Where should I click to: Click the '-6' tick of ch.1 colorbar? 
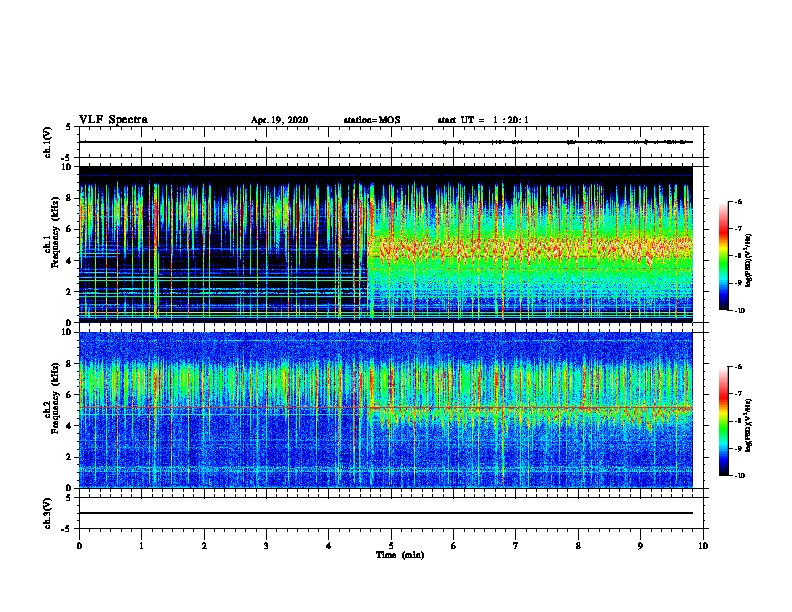738,202
